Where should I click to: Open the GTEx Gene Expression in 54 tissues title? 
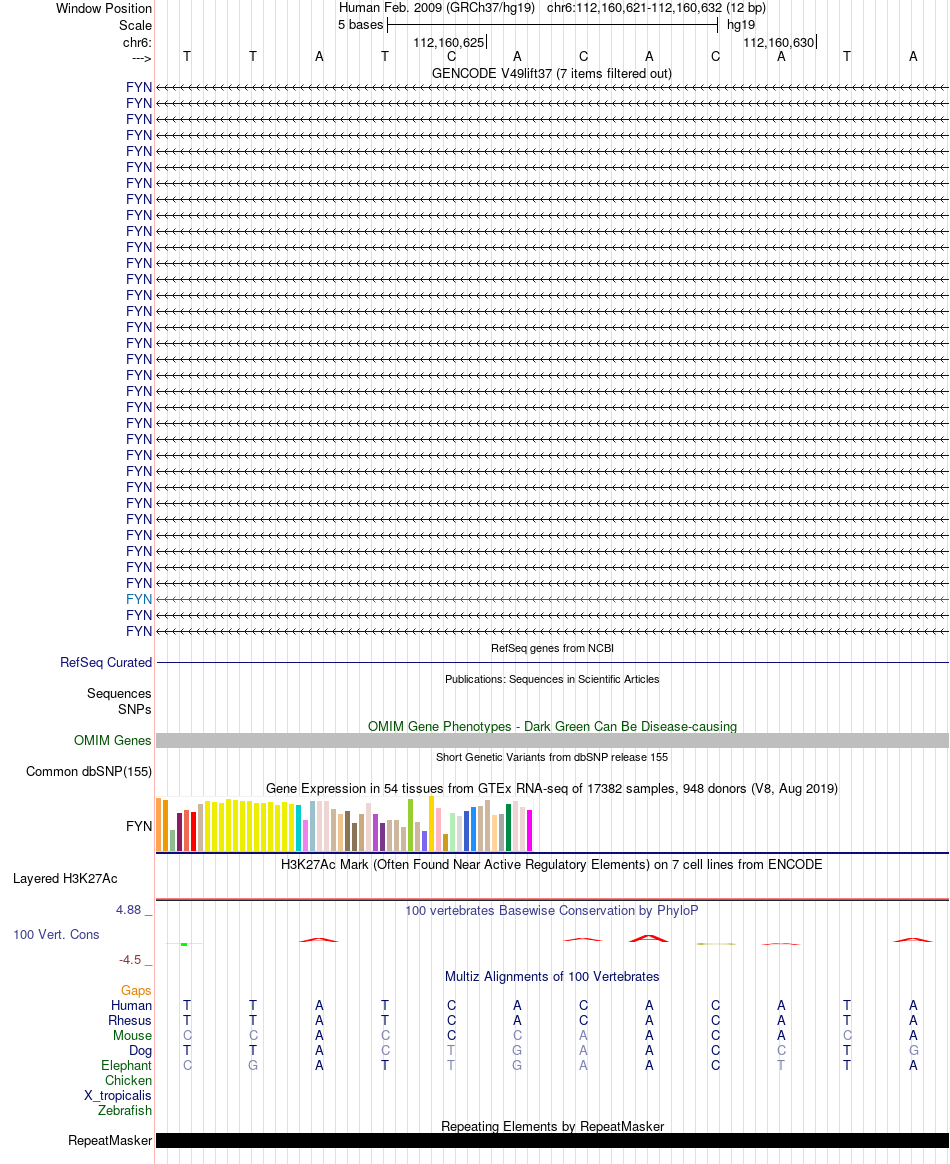tap(551, 788)
